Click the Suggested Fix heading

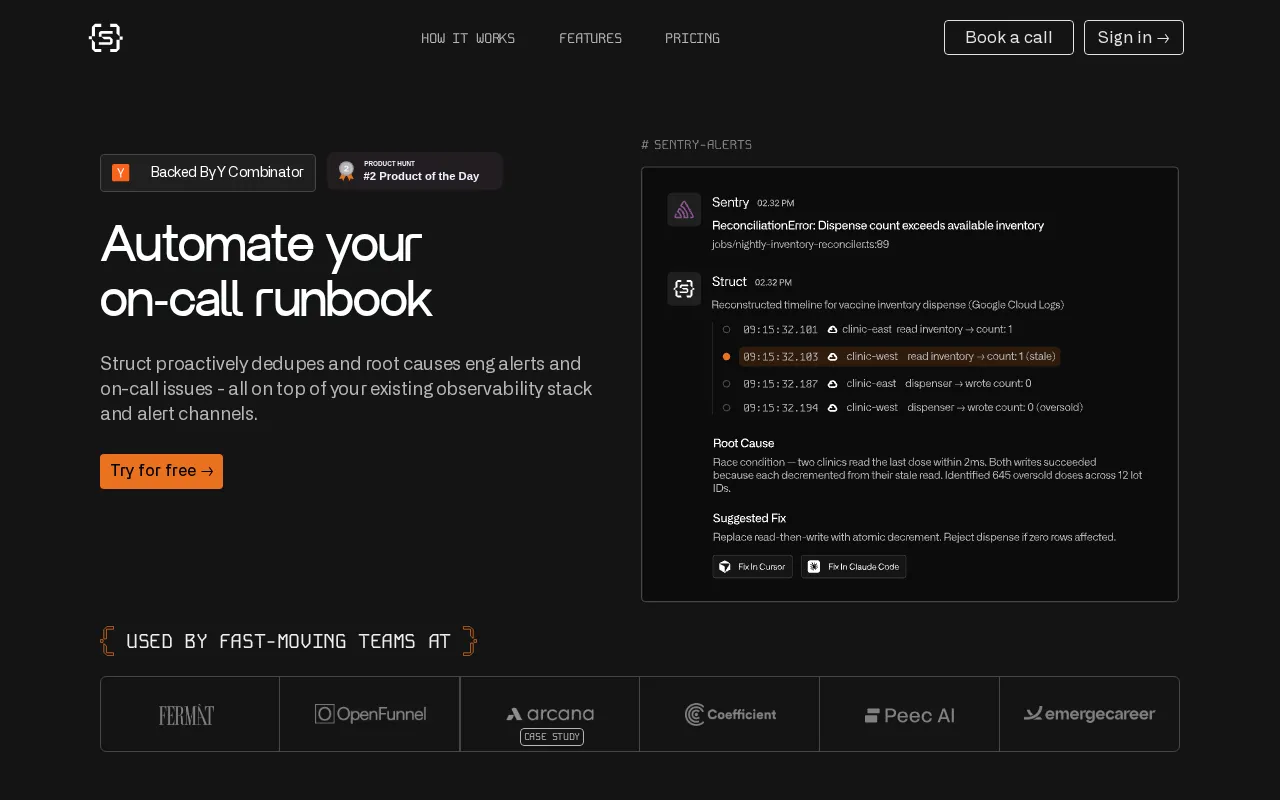point(749,518)
